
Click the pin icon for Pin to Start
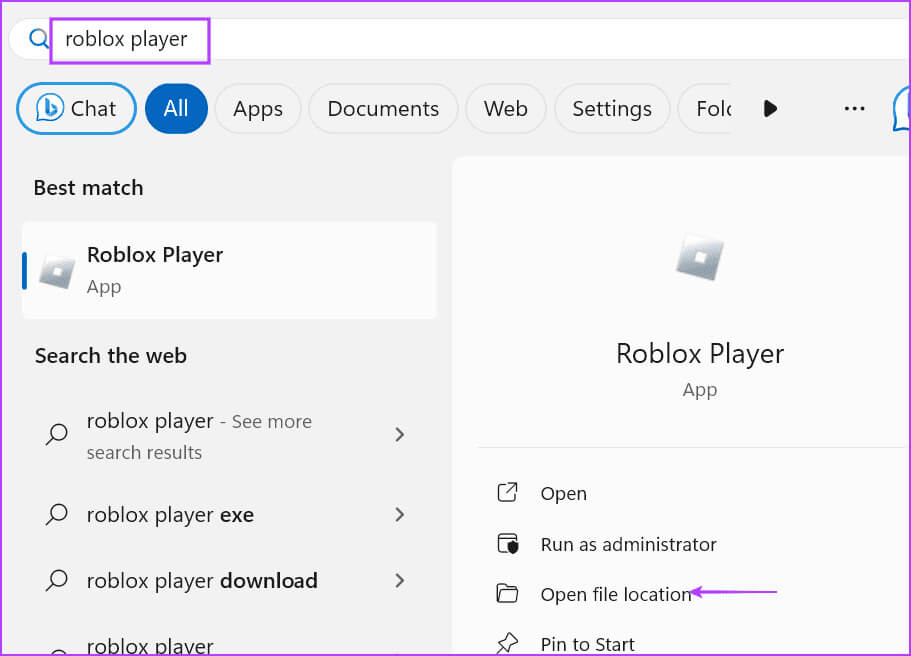tap(507, 643)
